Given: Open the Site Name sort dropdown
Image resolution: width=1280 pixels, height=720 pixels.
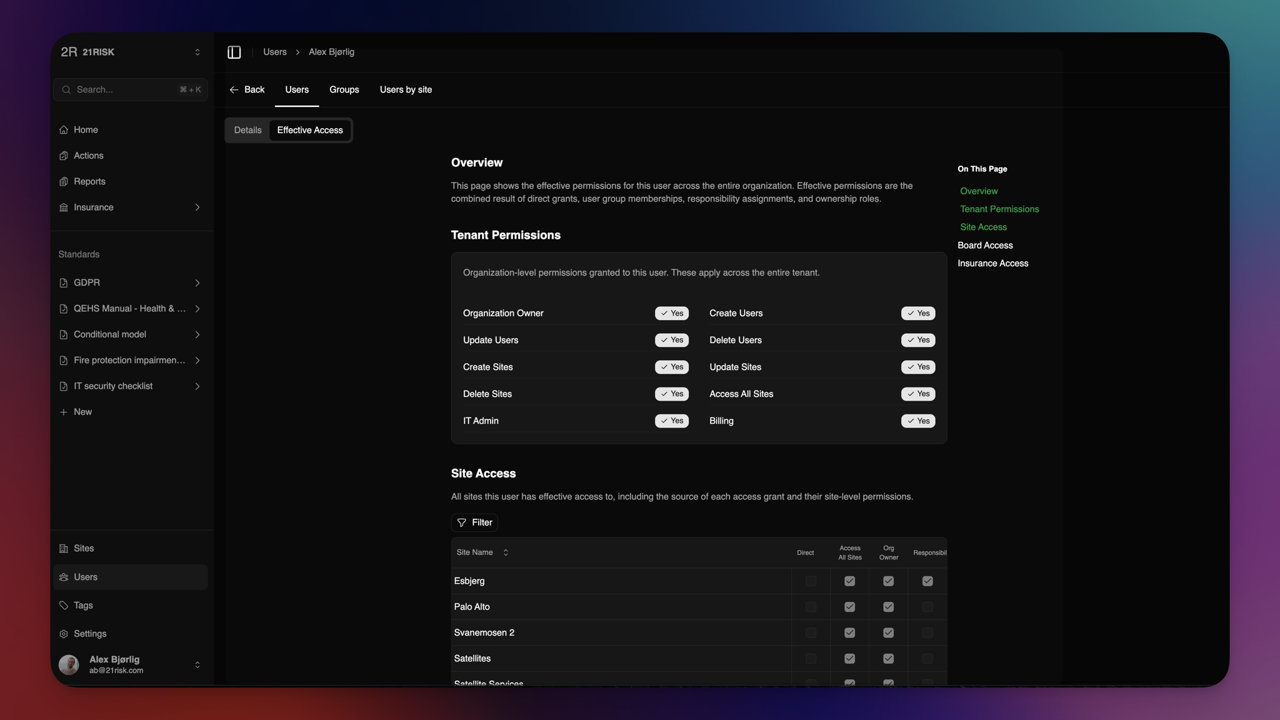Looking at the screenshot, I should pos(506,552).
